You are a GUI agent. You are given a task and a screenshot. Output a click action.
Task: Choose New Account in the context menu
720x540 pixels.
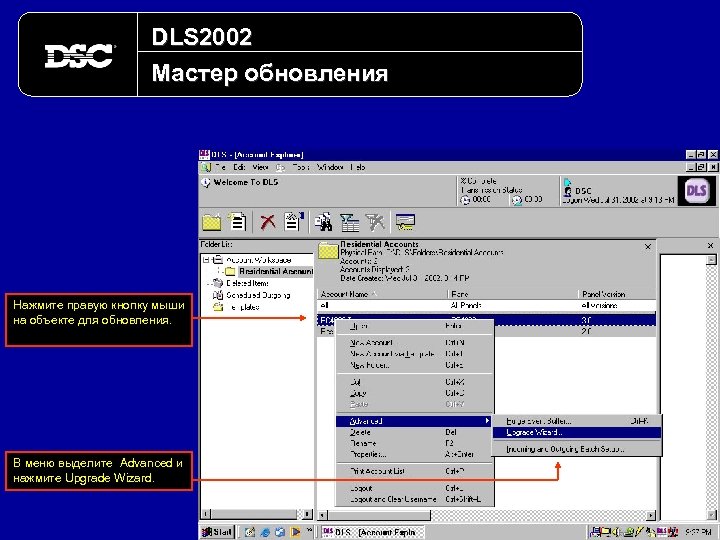tap(415, 343)
